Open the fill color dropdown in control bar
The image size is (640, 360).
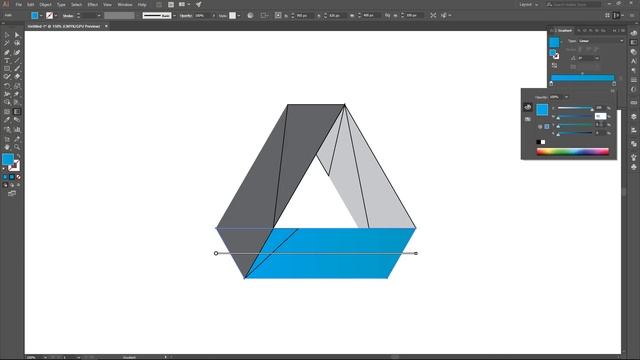[x=41, y=16]
